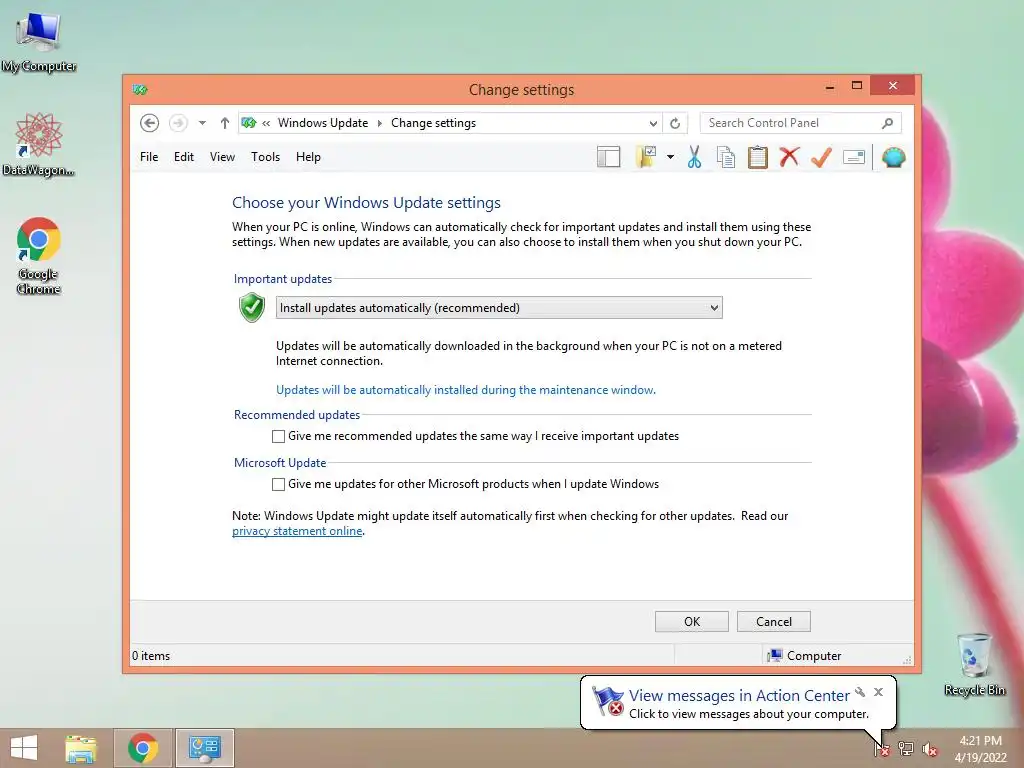Open the Tools menu
Screen dimensions: 1024x768
coord(265,157)
